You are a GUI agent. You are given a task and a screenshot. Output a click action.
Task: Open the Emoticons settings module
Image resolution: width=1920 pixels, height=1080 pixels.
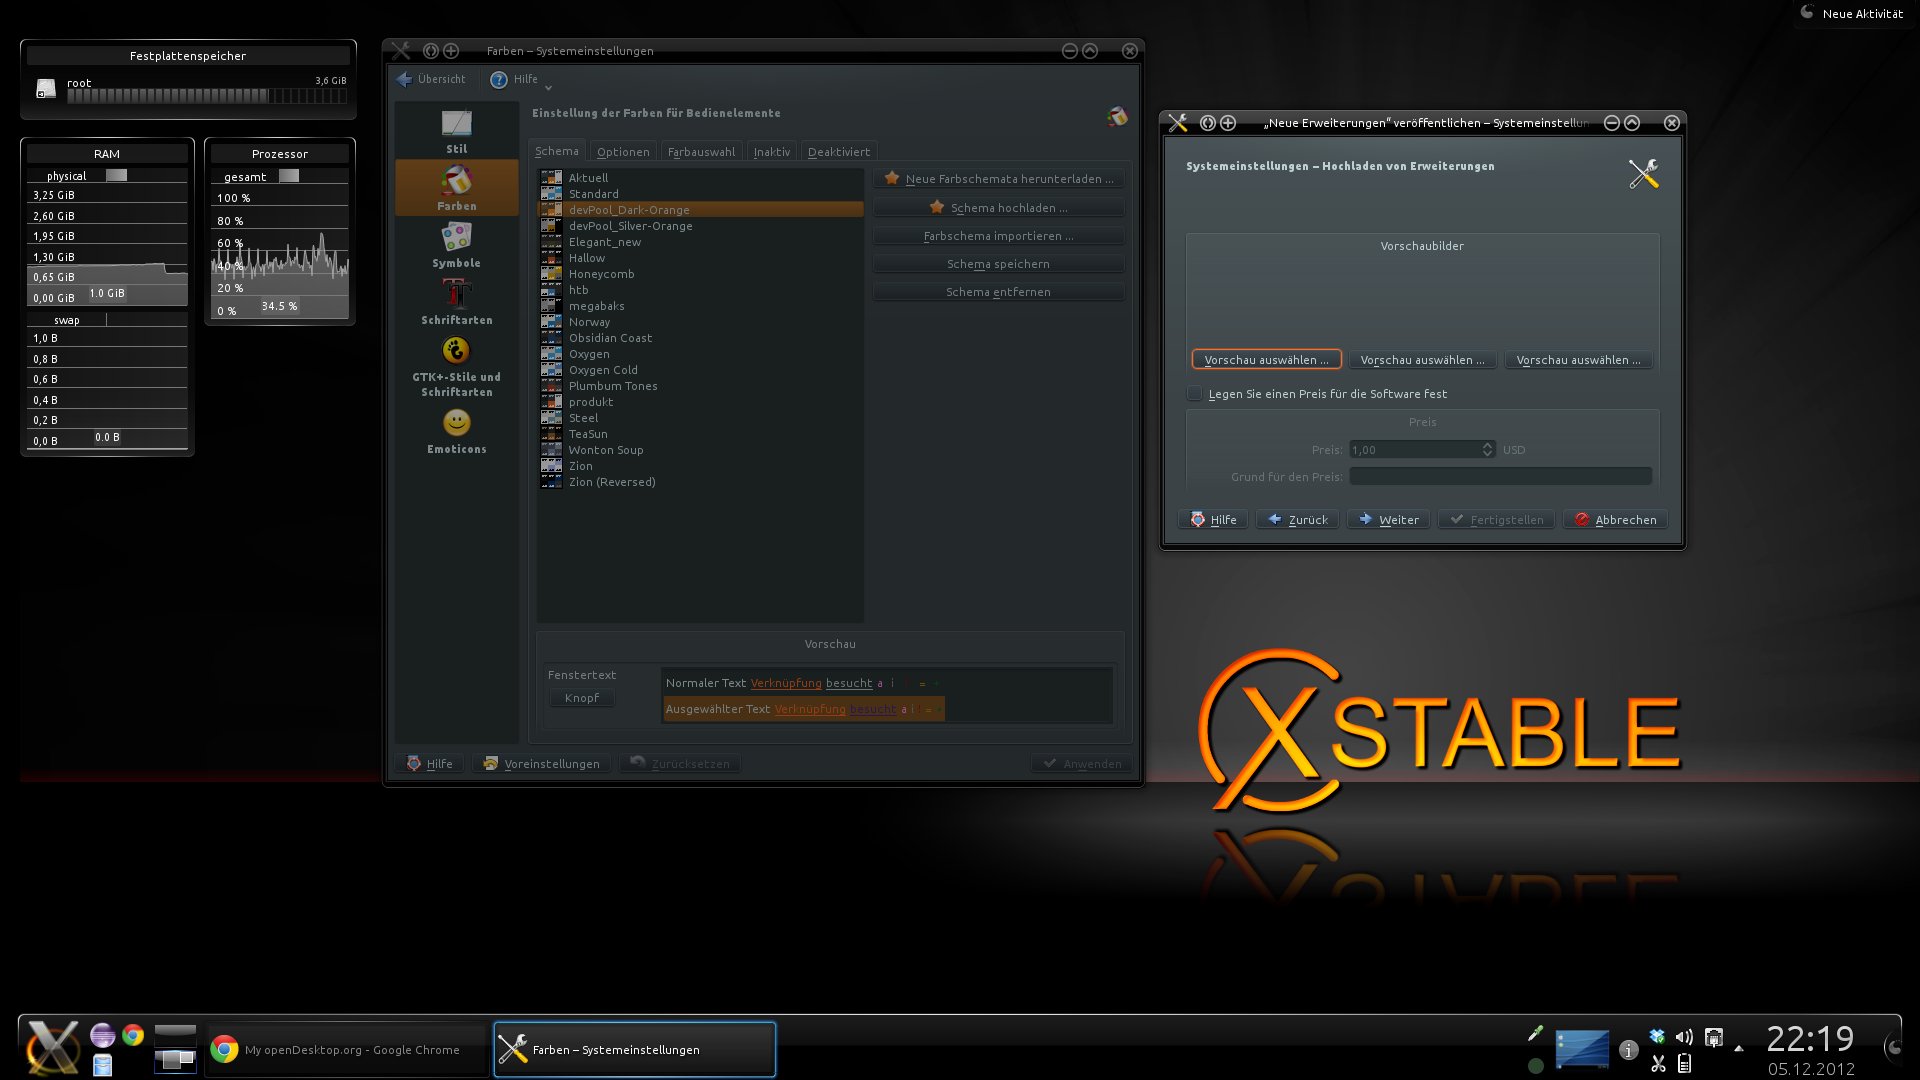457,432
